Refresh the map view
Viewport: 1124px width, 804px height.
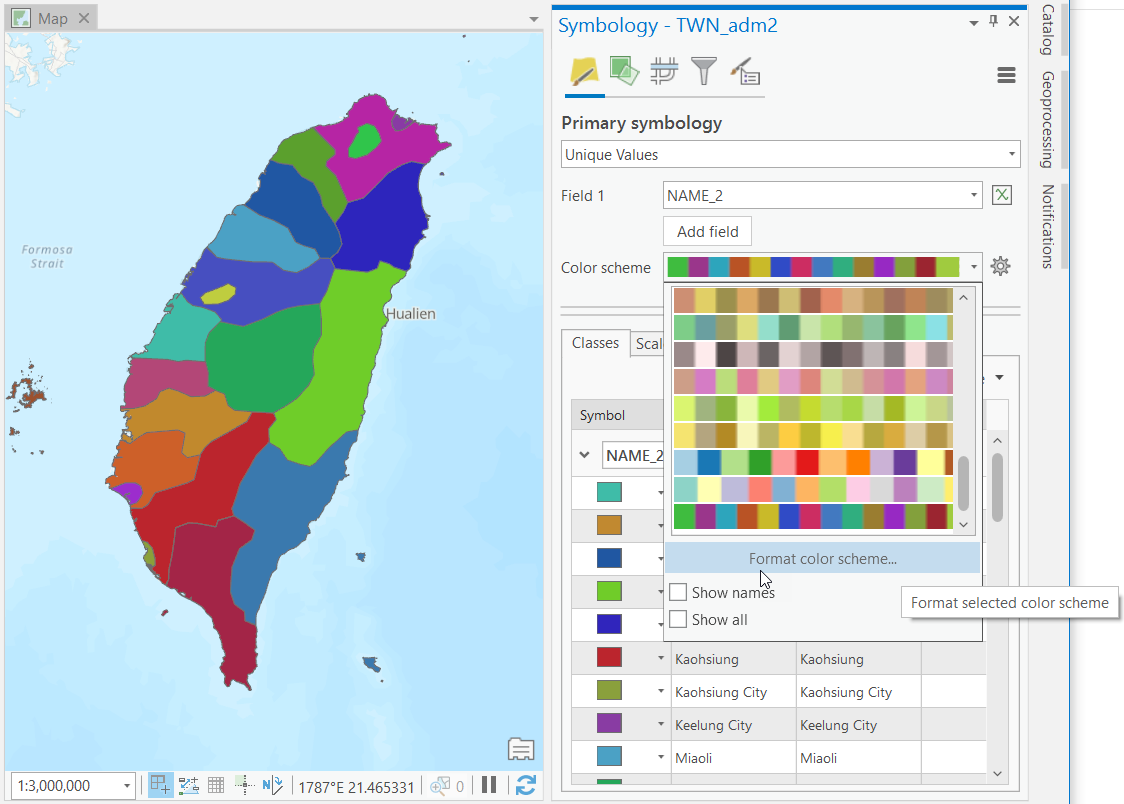tap(526, 785)
